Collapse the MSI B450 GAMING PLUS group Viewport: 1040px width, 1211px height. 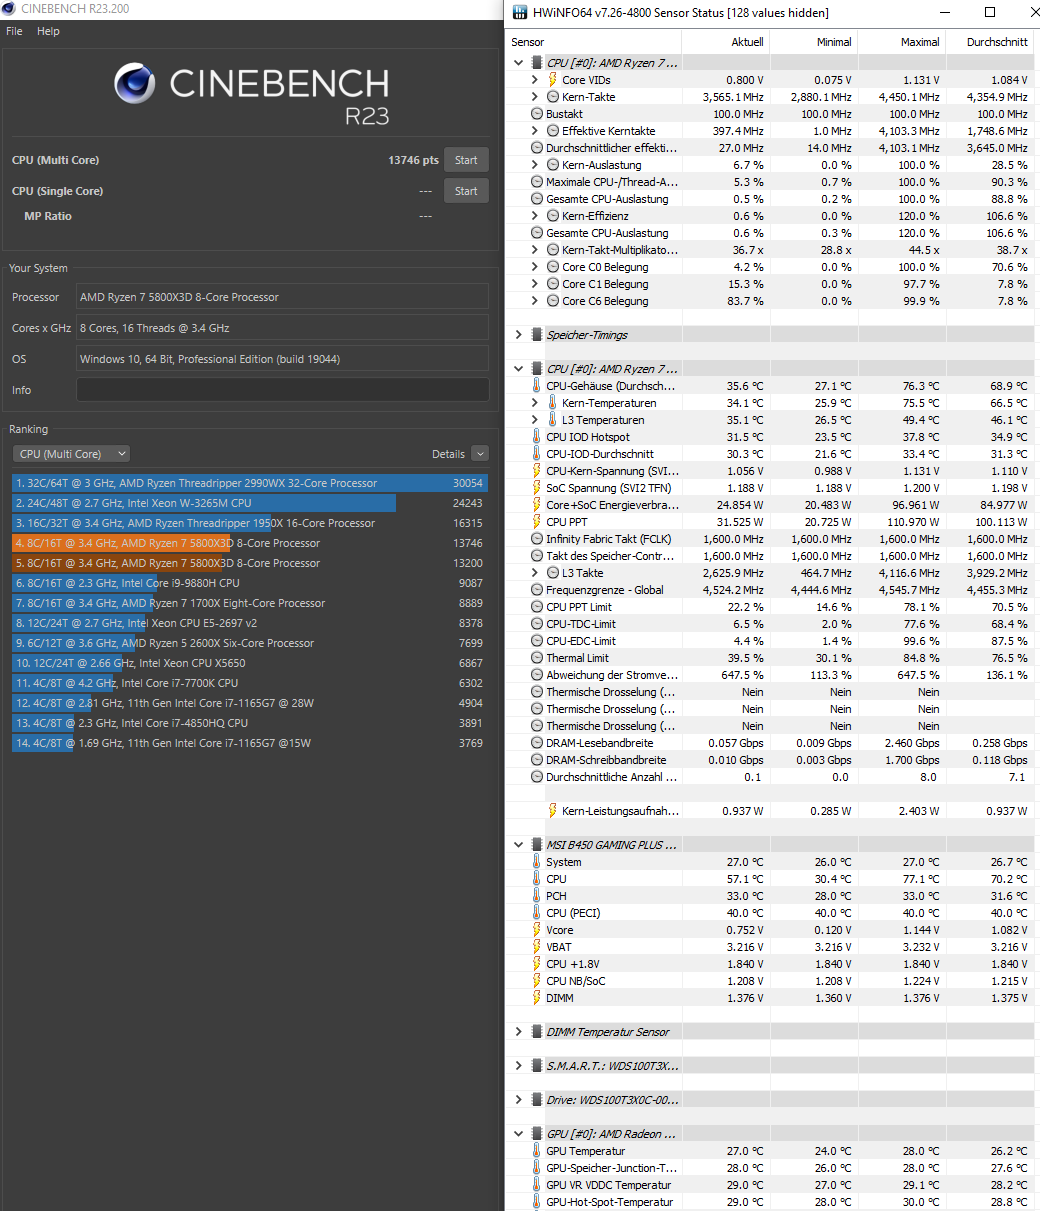coord(518,845)
